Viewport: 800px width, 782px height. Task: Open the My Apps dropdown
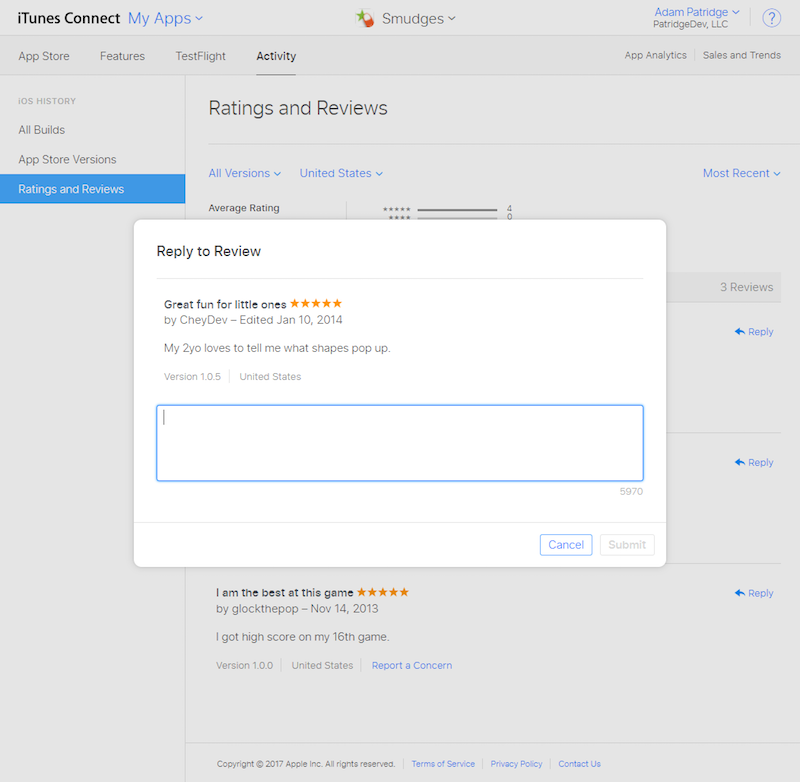(x=165, y=18)
